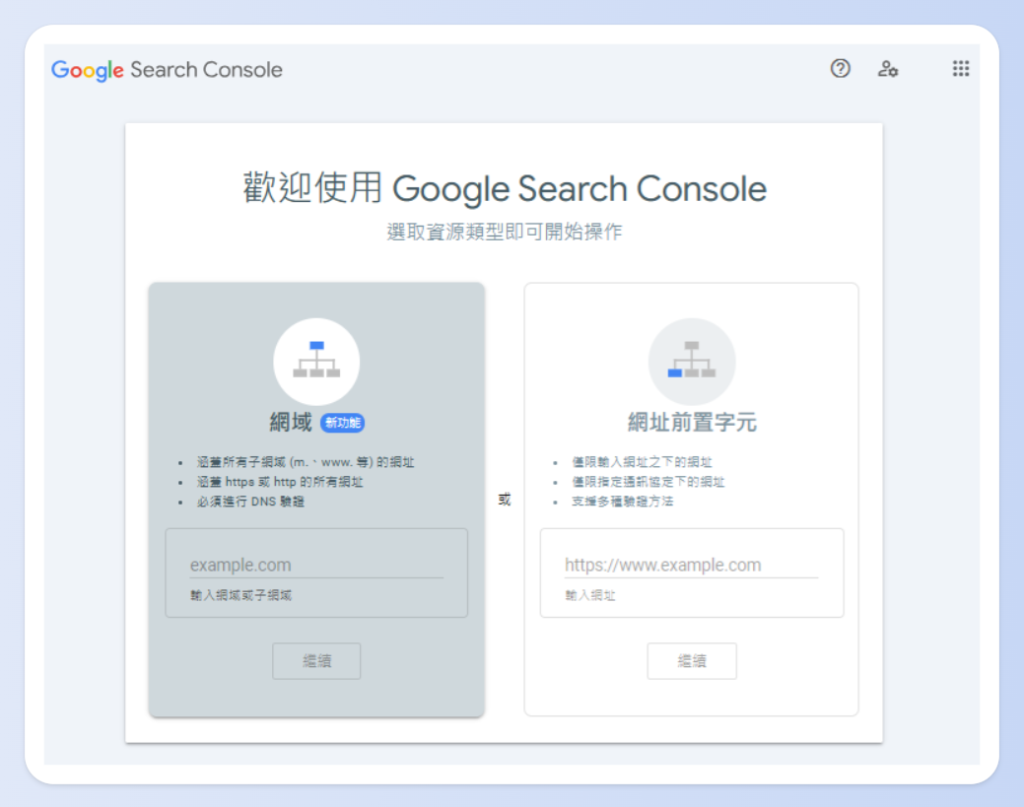Click the user permissions icon in the header
The height and width of the screenshot is (807, 1024).
[x=889, y=68]
